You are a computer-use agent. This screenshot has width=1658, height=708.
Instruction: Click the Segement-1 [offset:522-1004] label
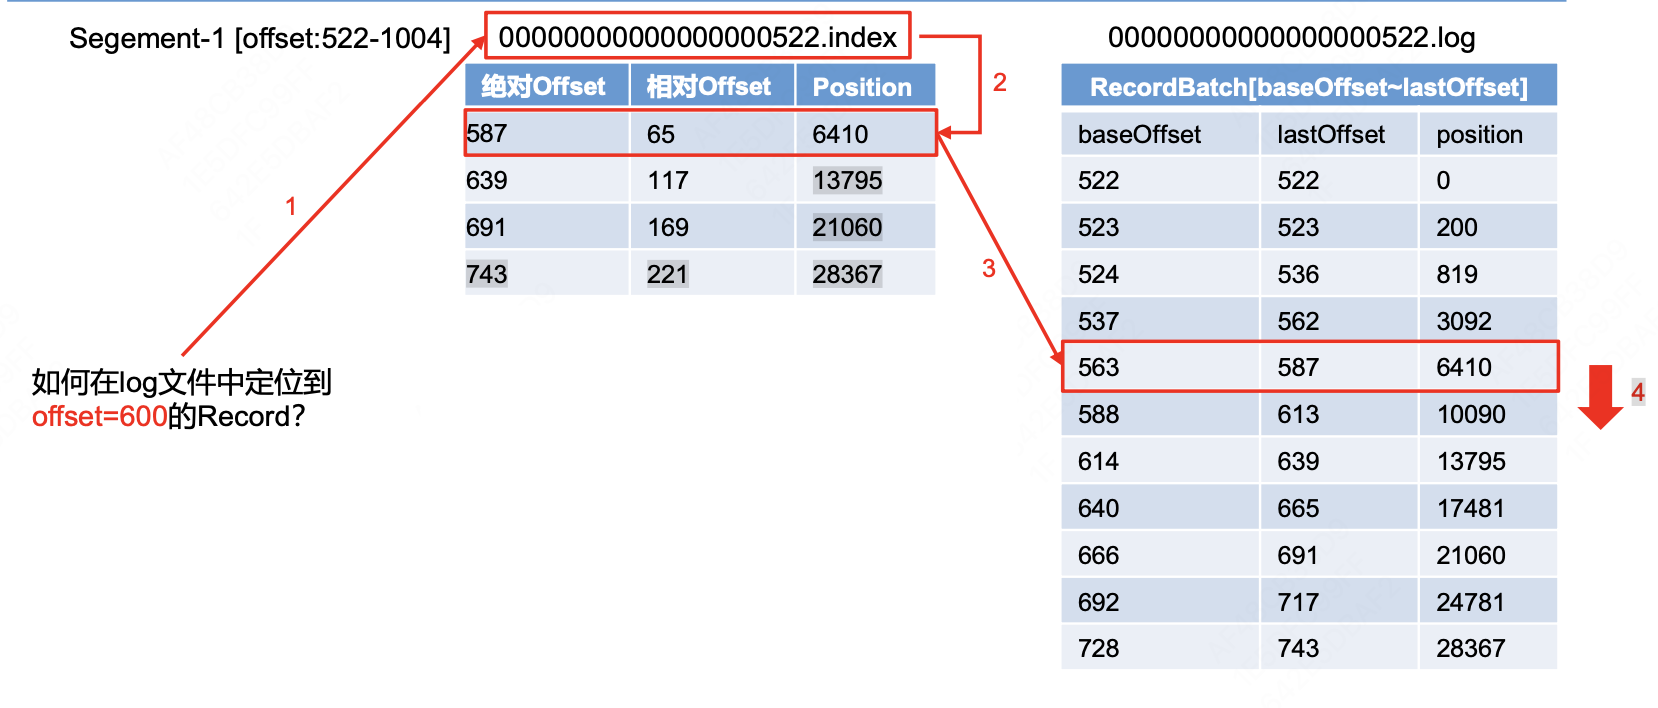(260, 39)
